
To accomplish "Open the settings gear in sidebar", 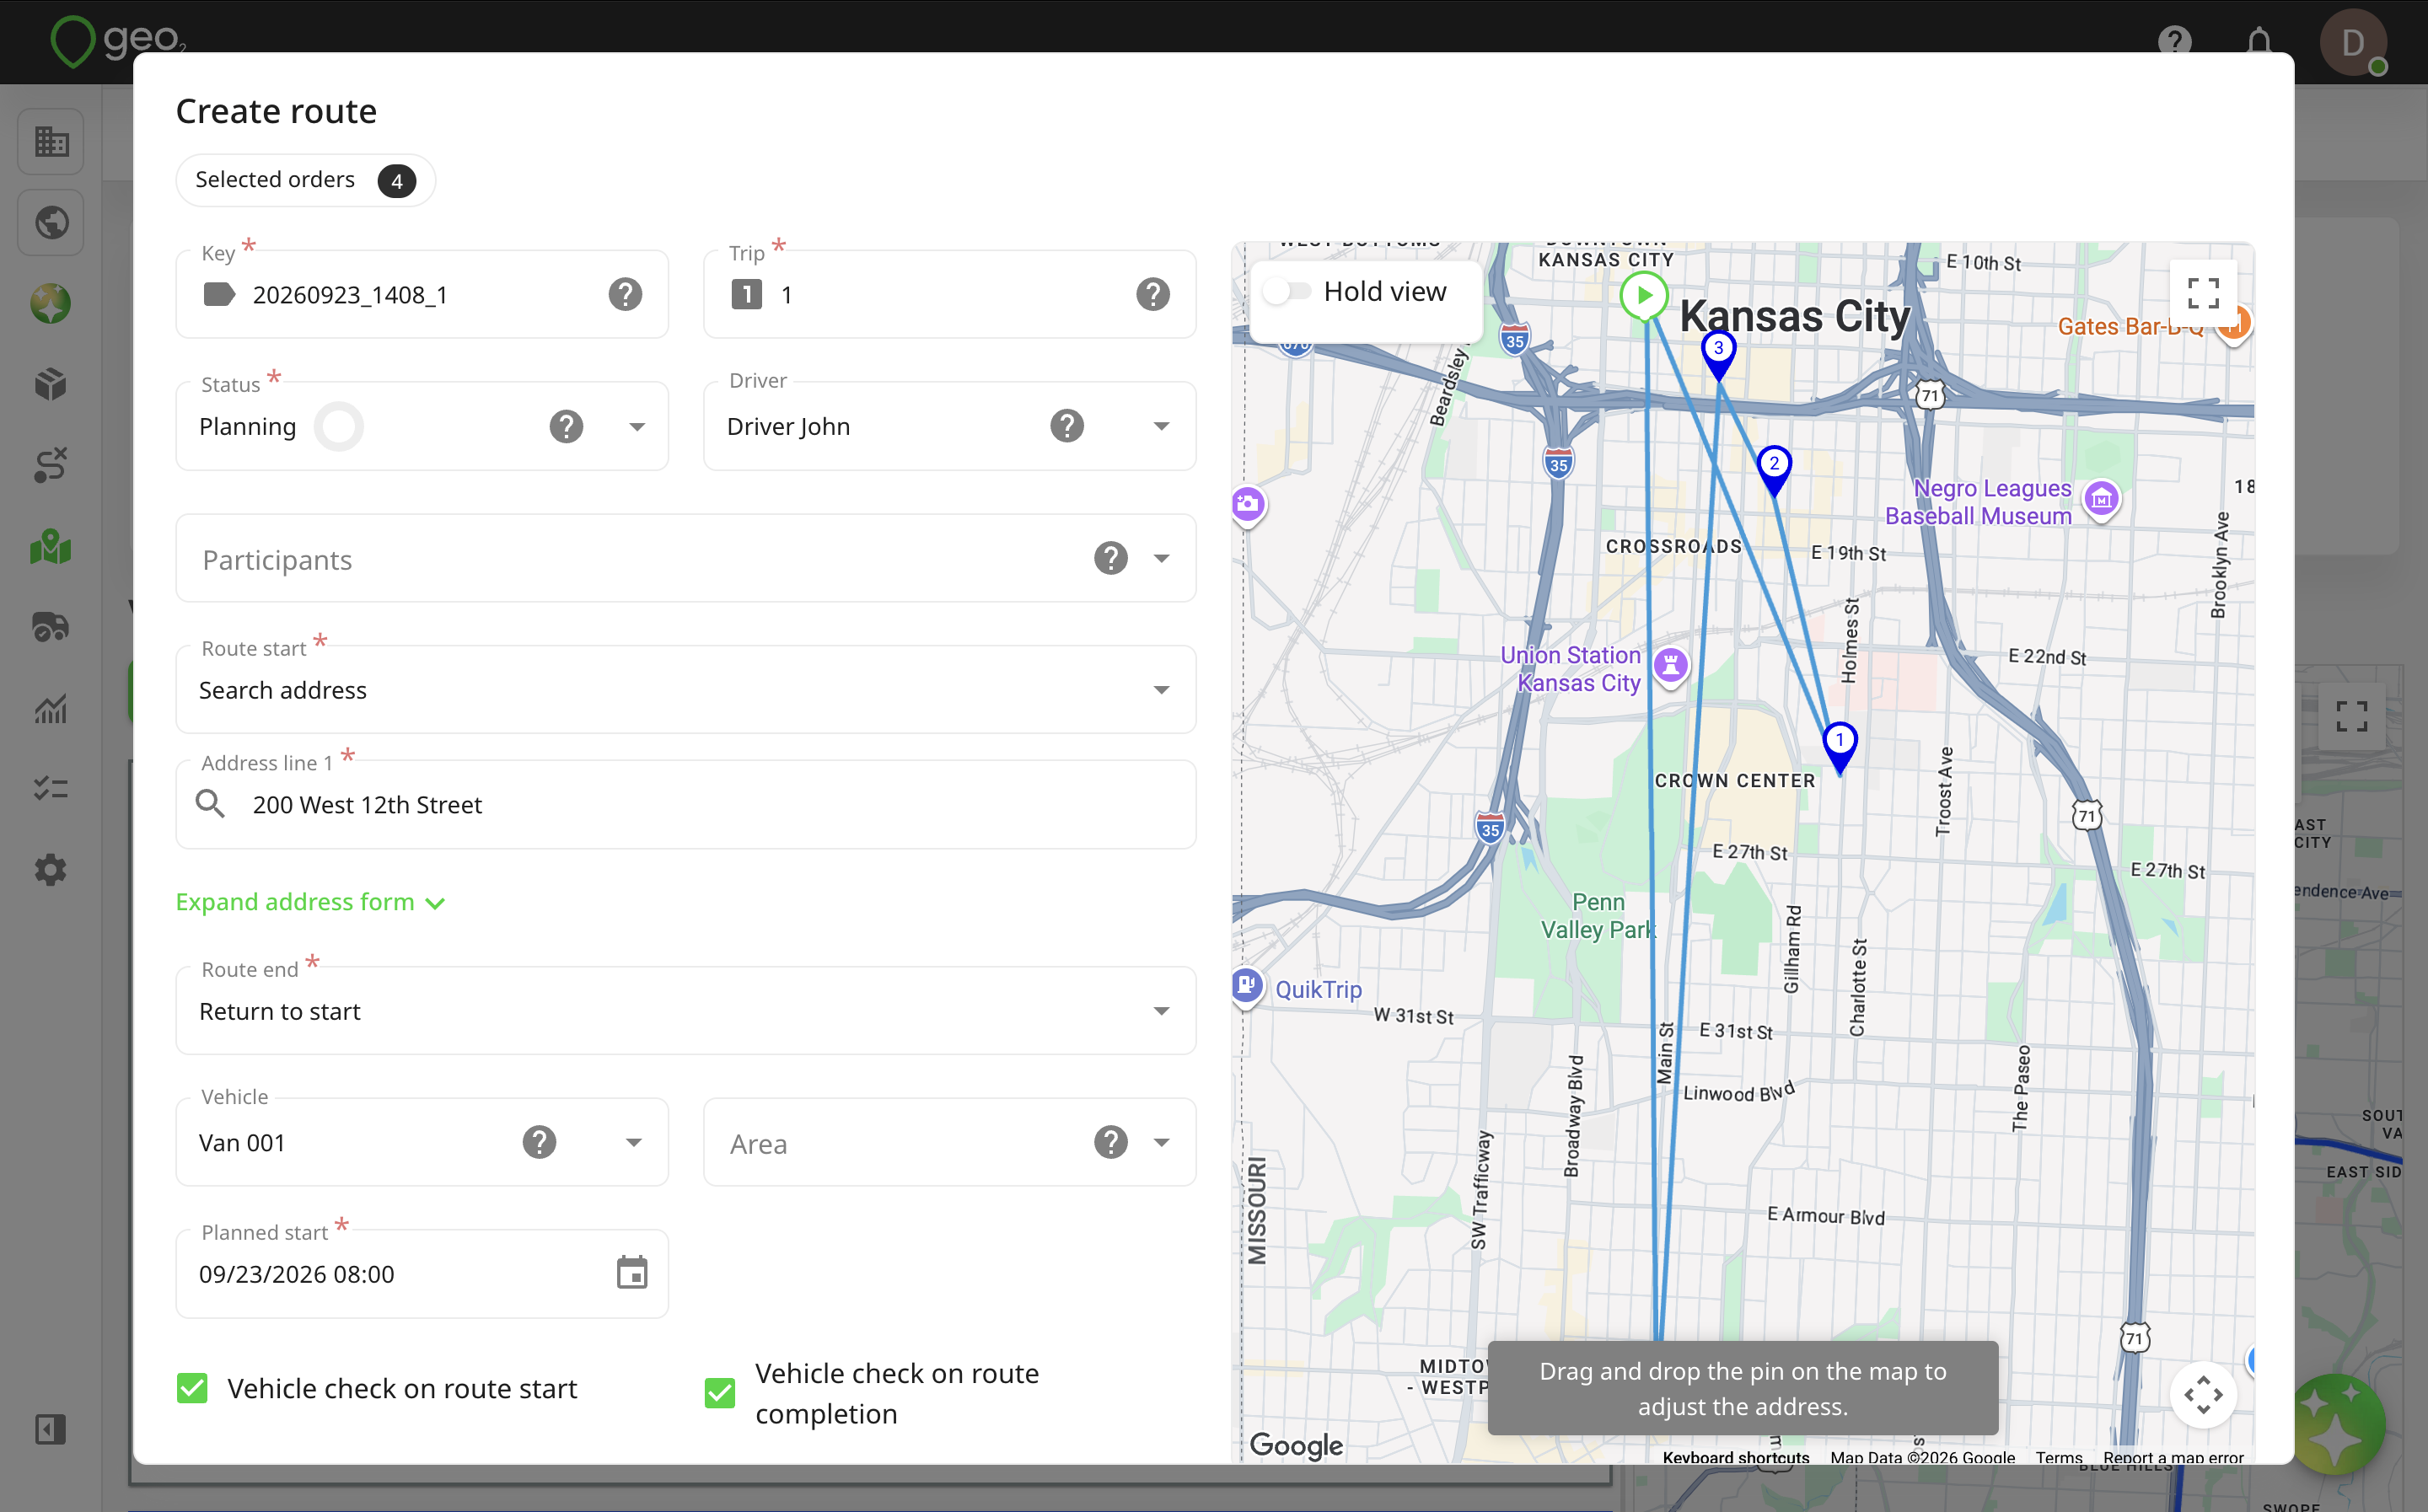I will click(x=50, y=870).
